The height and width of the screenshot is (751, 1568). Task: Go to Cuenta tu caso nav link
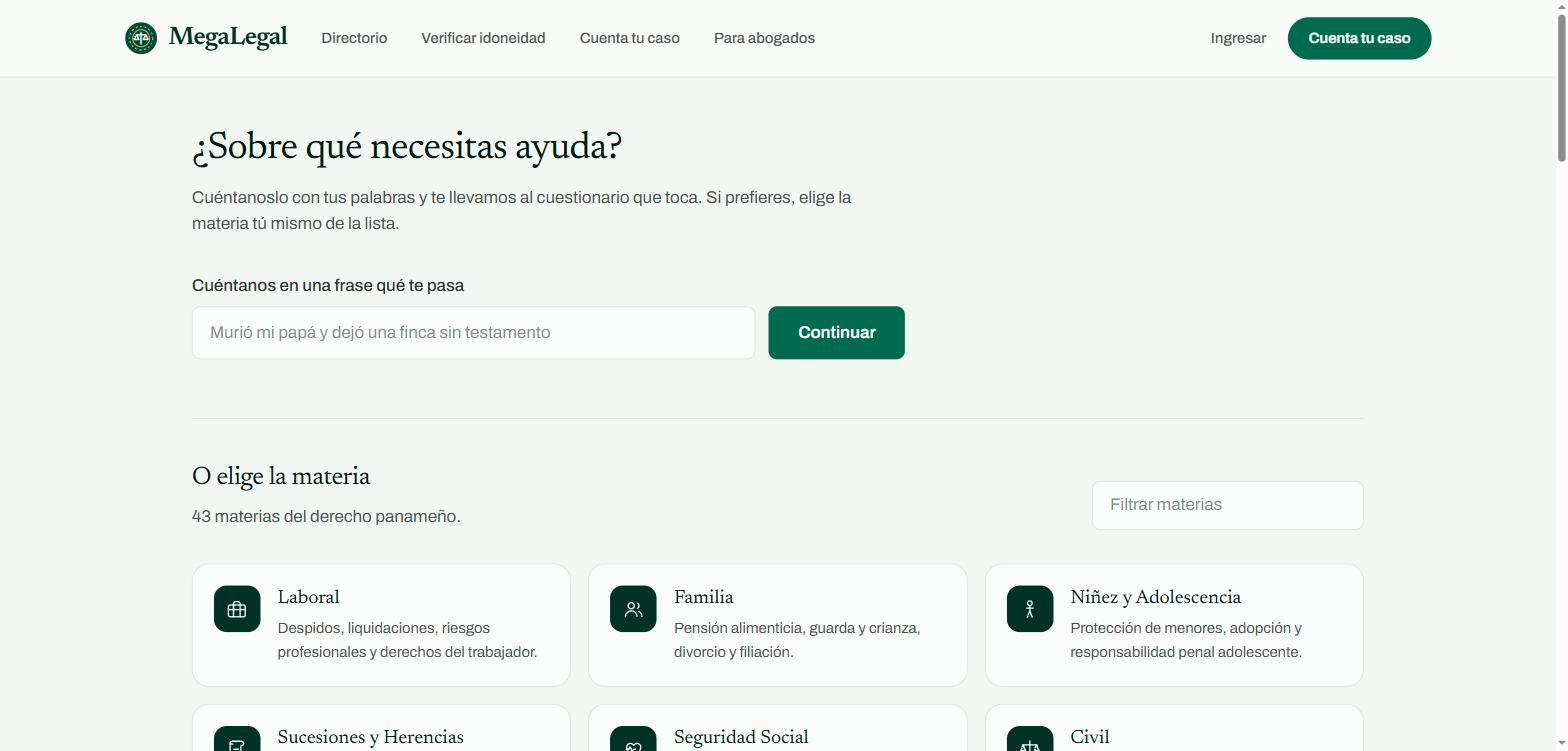[630, 38]
